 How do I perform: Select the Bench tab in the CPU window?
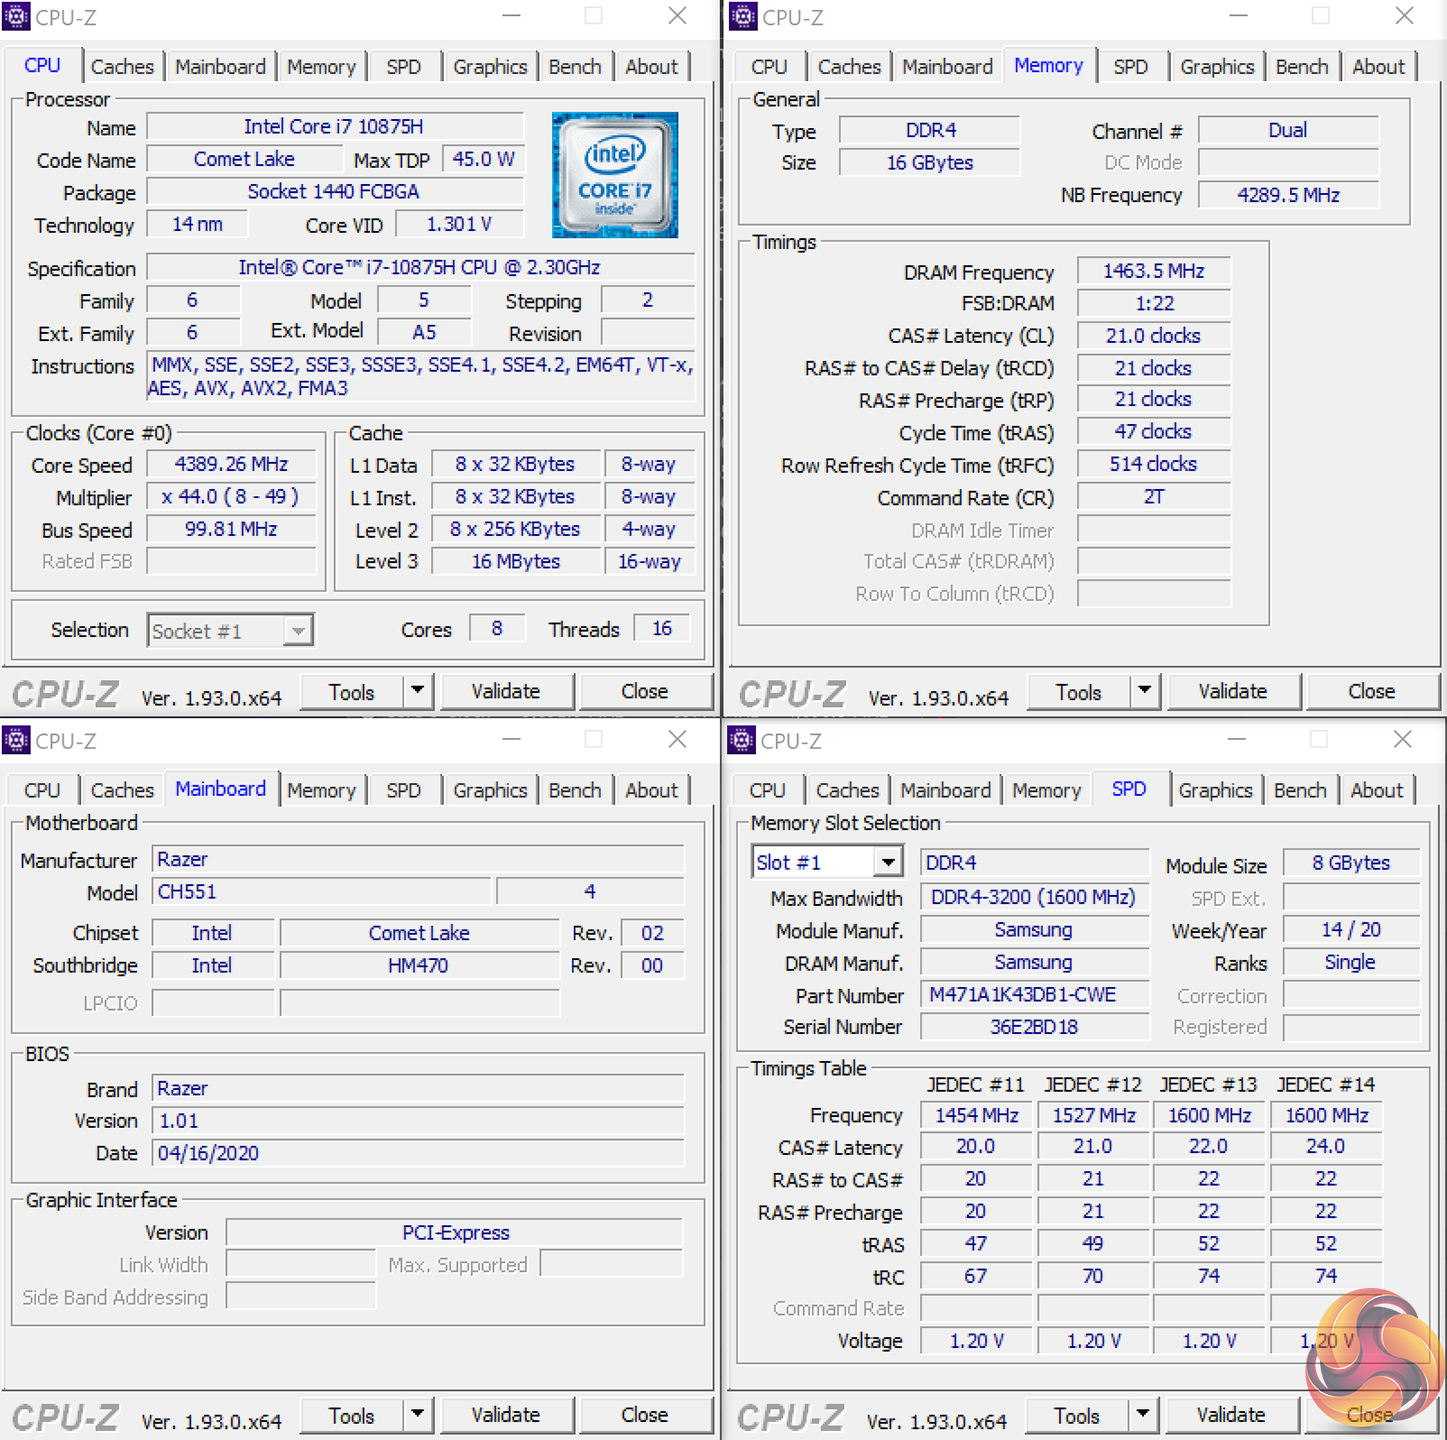click(575, 67)
